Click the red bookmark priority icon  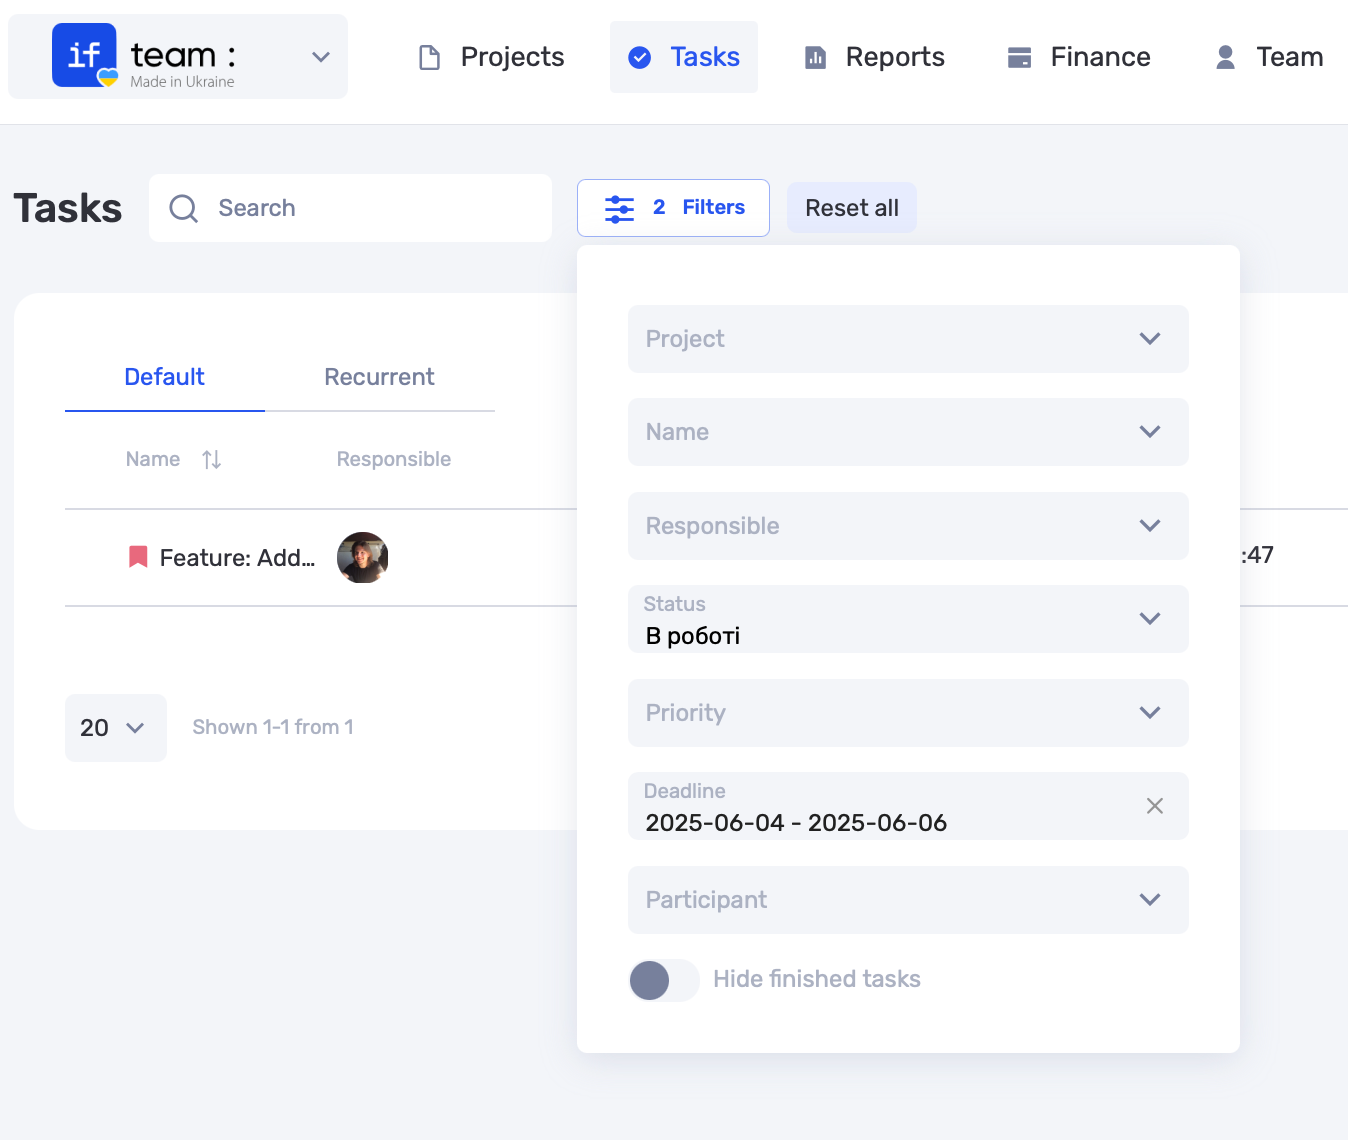(139, 557)
